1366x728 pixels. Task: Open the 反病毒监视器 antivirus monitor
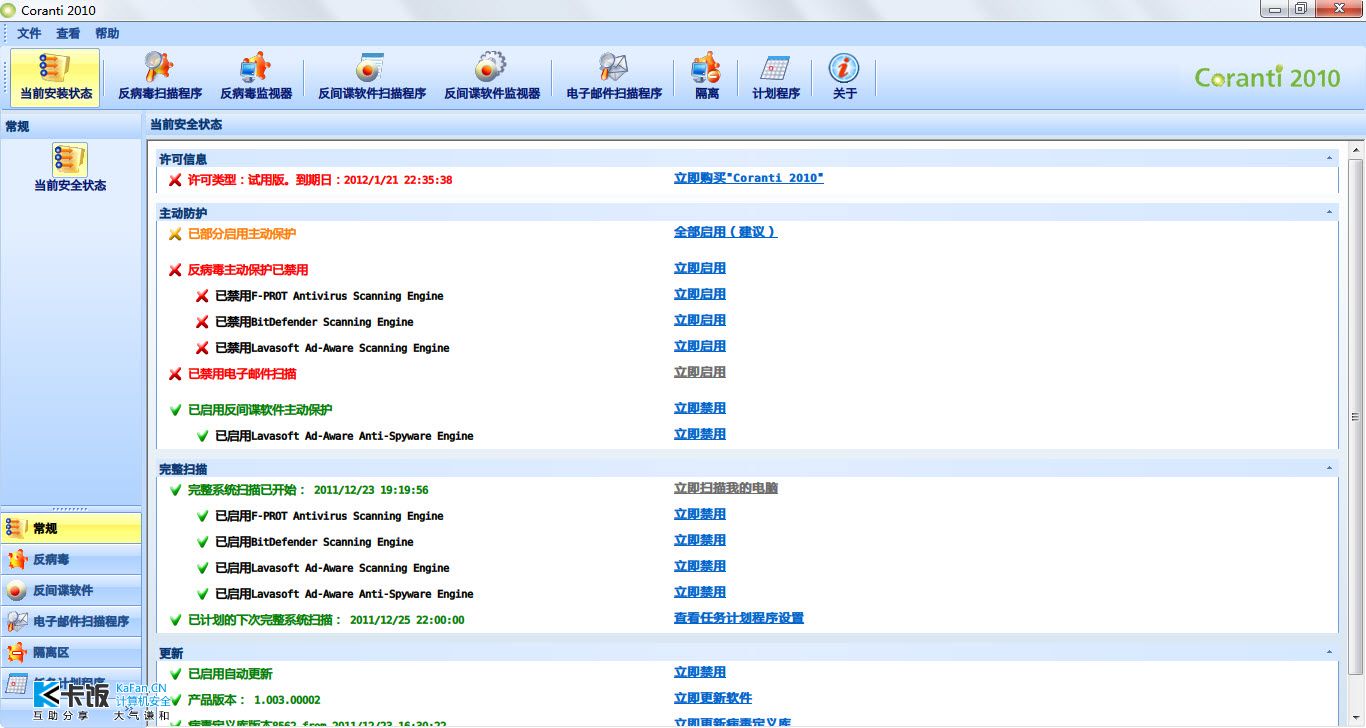[x=256, y=77]
